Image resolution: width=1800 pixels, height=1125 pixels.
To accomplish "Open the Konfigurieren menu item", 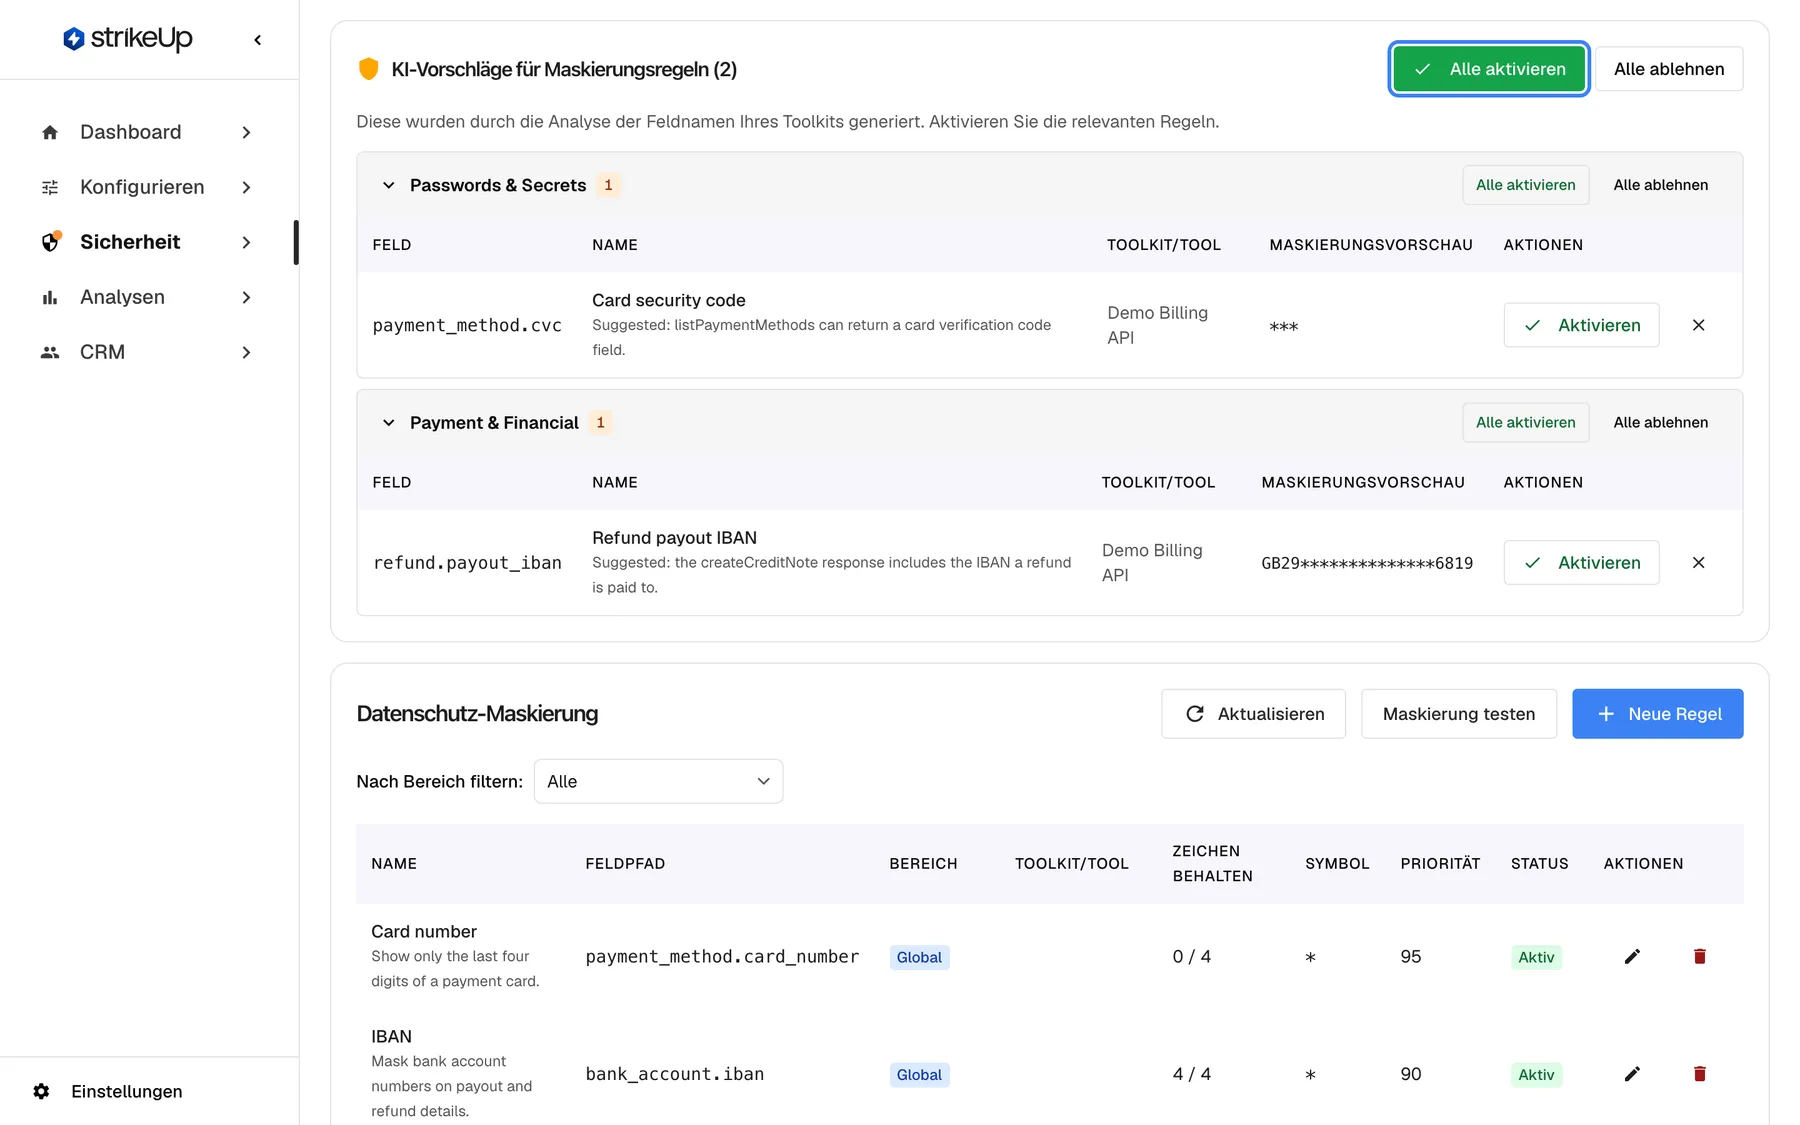I will pos(147,187).
